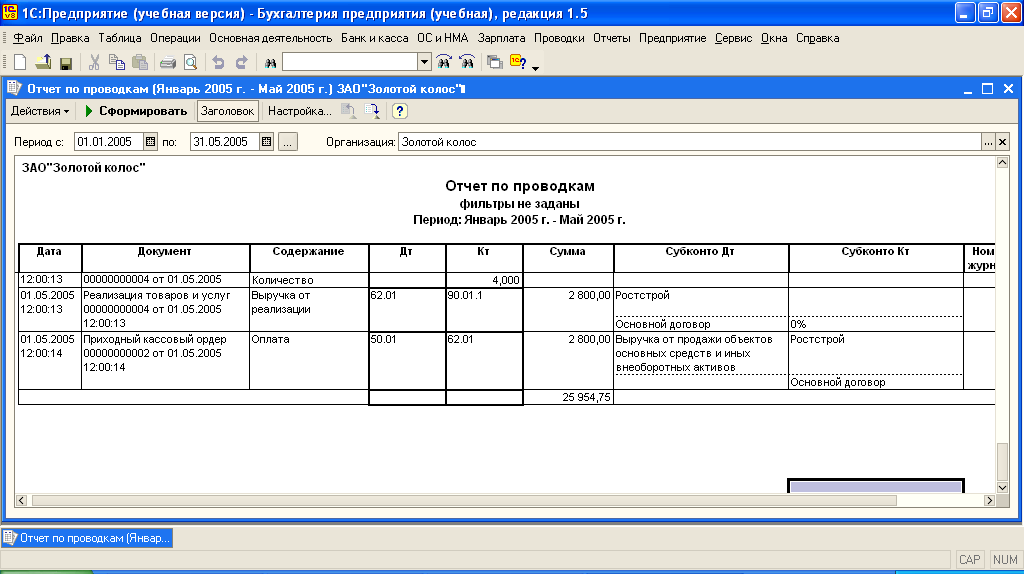Image resolution: width=1024 pixels, height=574 pixels.
Task: Clear the Организация field with the X button
Action: click(x=1002, y=142)
